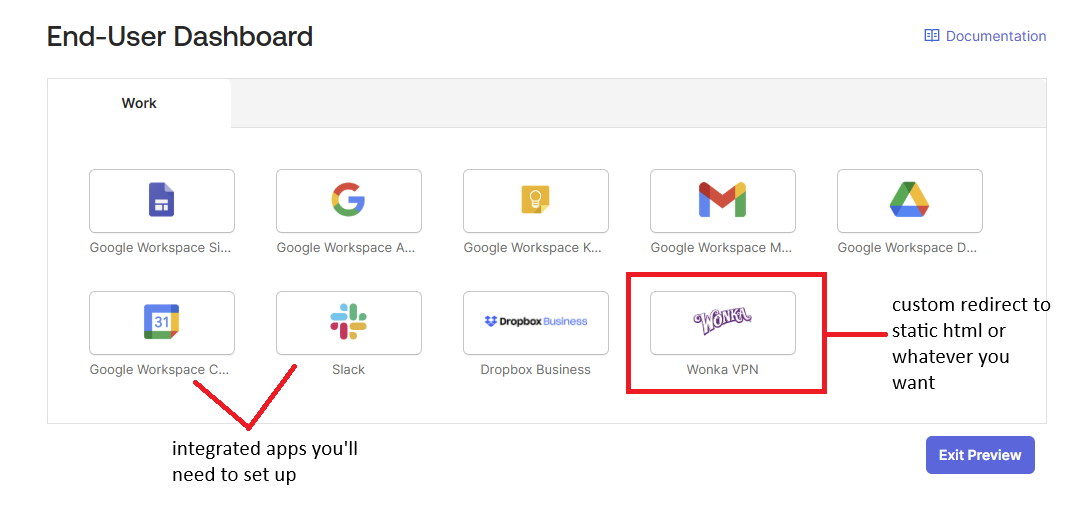Click the Exit Preview button
The image size is (1084, 525).
pyautogui.click(x=980, y=454)
